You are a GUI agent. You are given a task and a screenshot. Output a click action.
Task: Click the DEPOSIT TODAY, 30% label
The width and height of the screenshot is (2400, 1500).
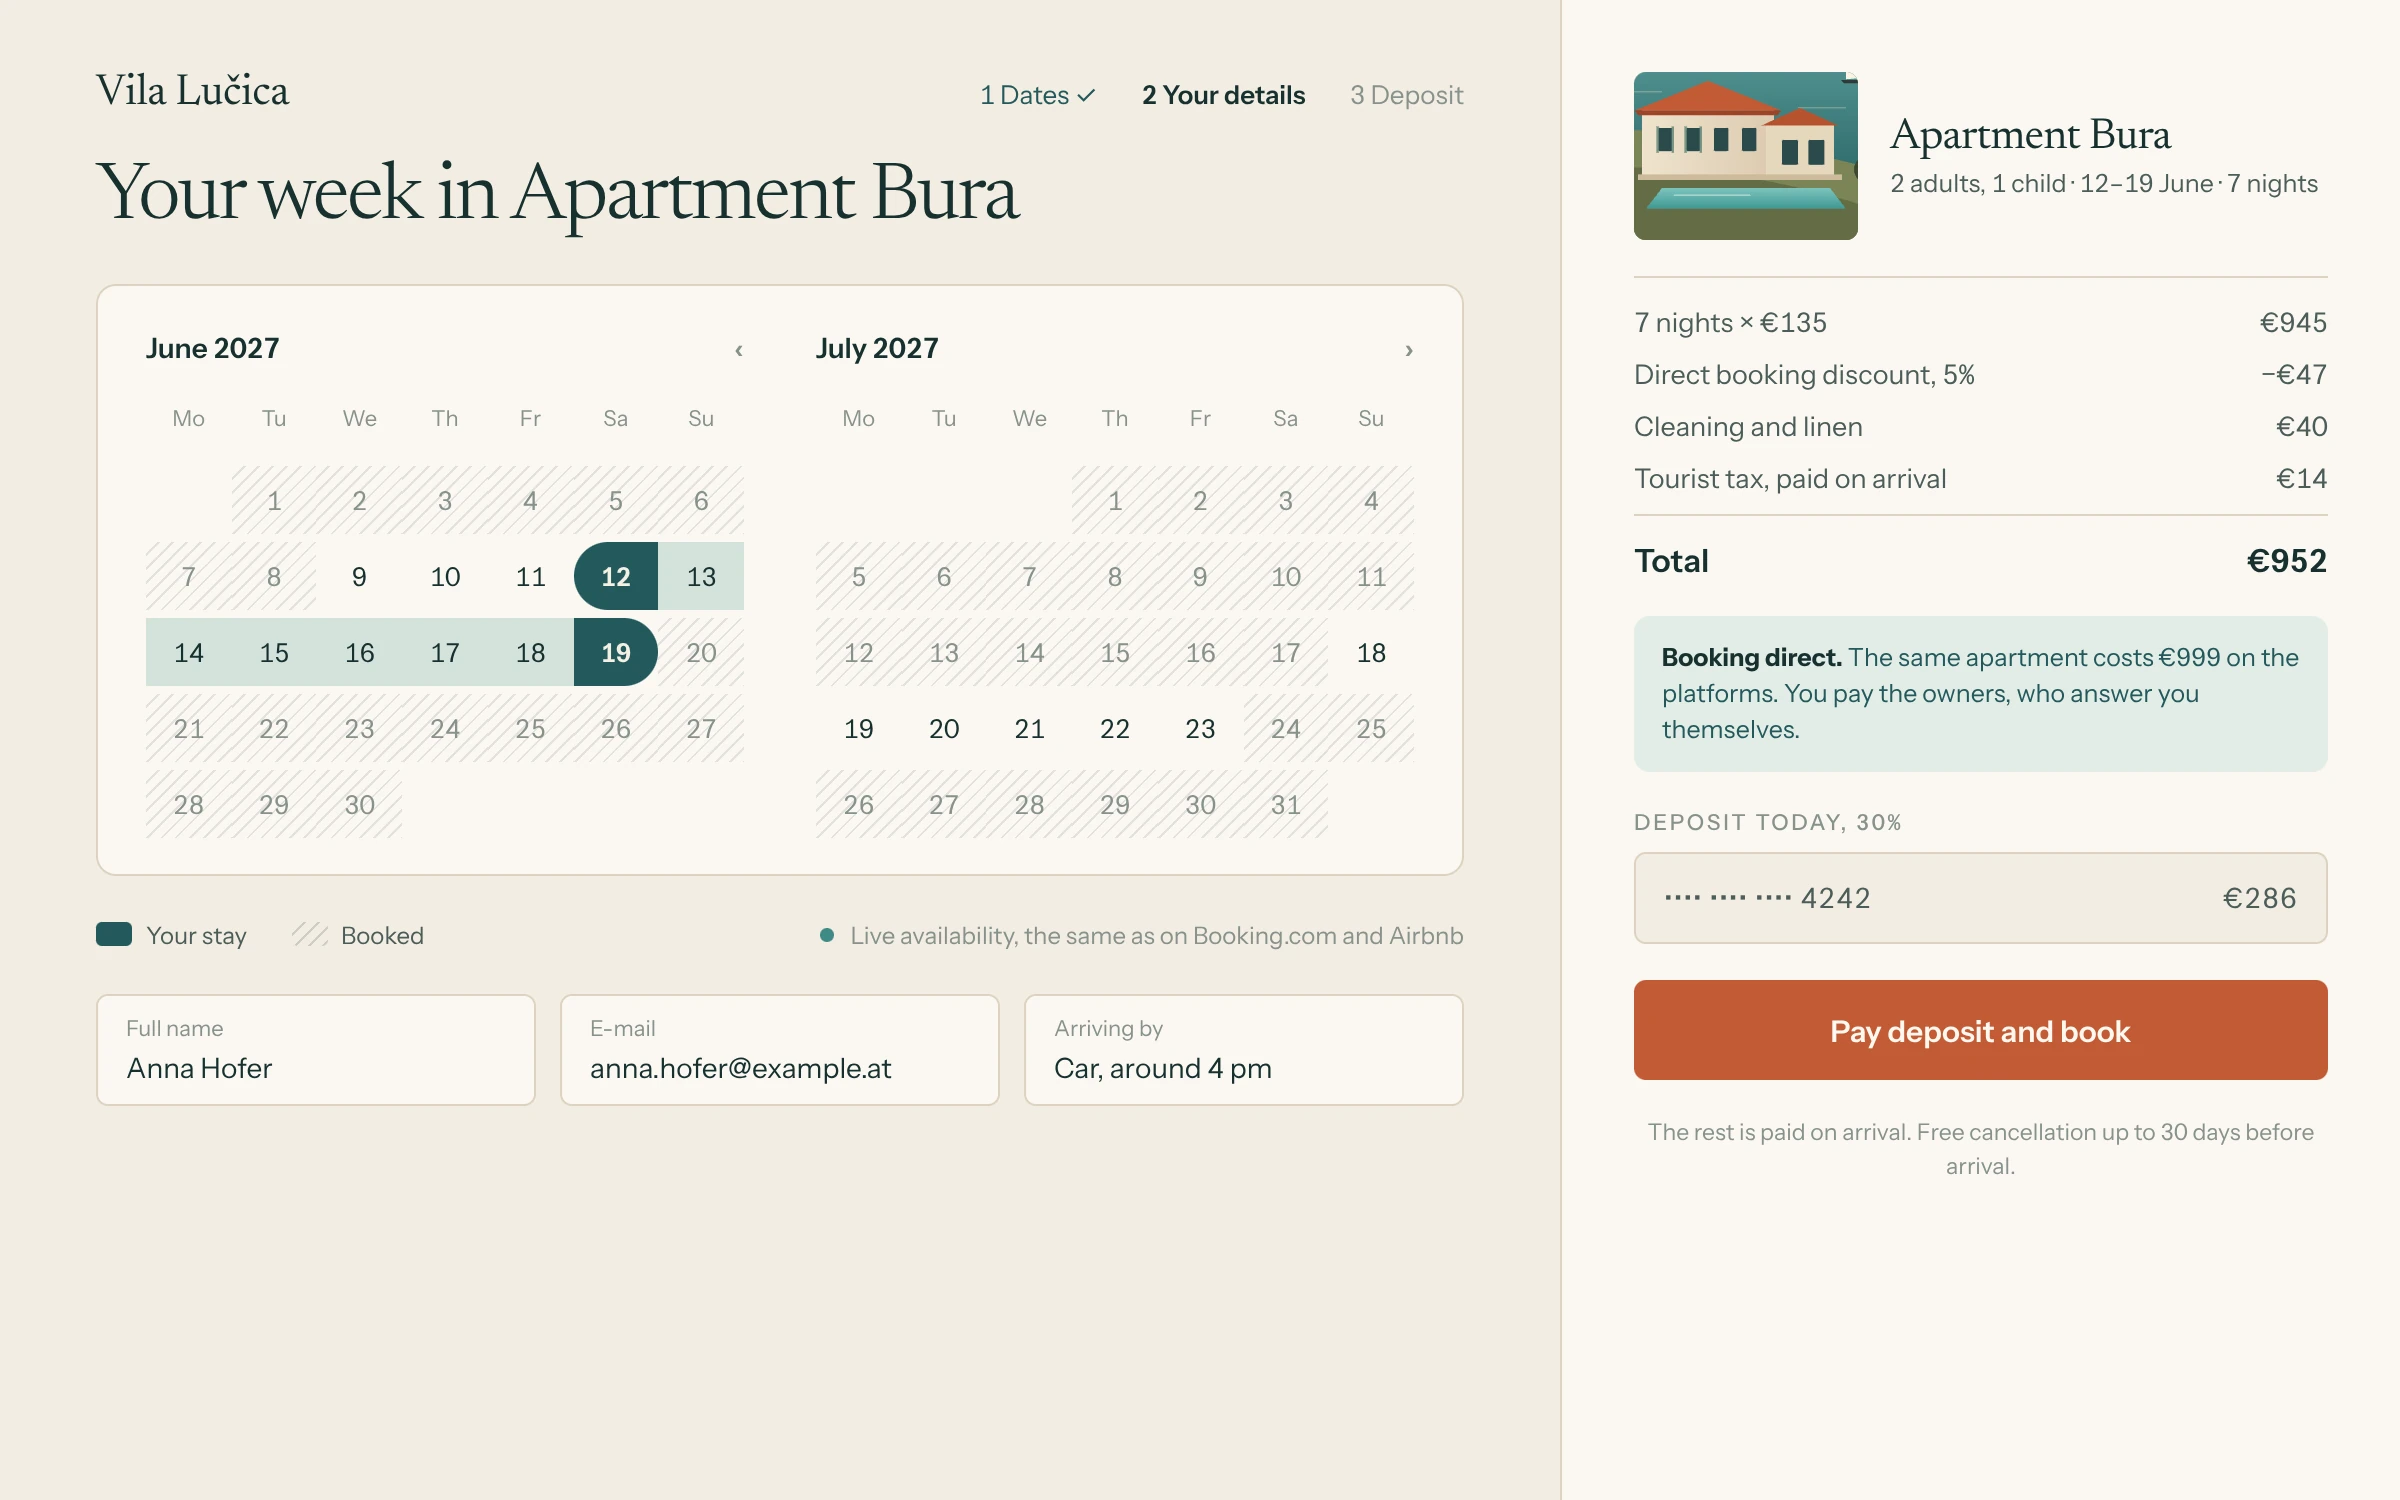point(1767,822)
